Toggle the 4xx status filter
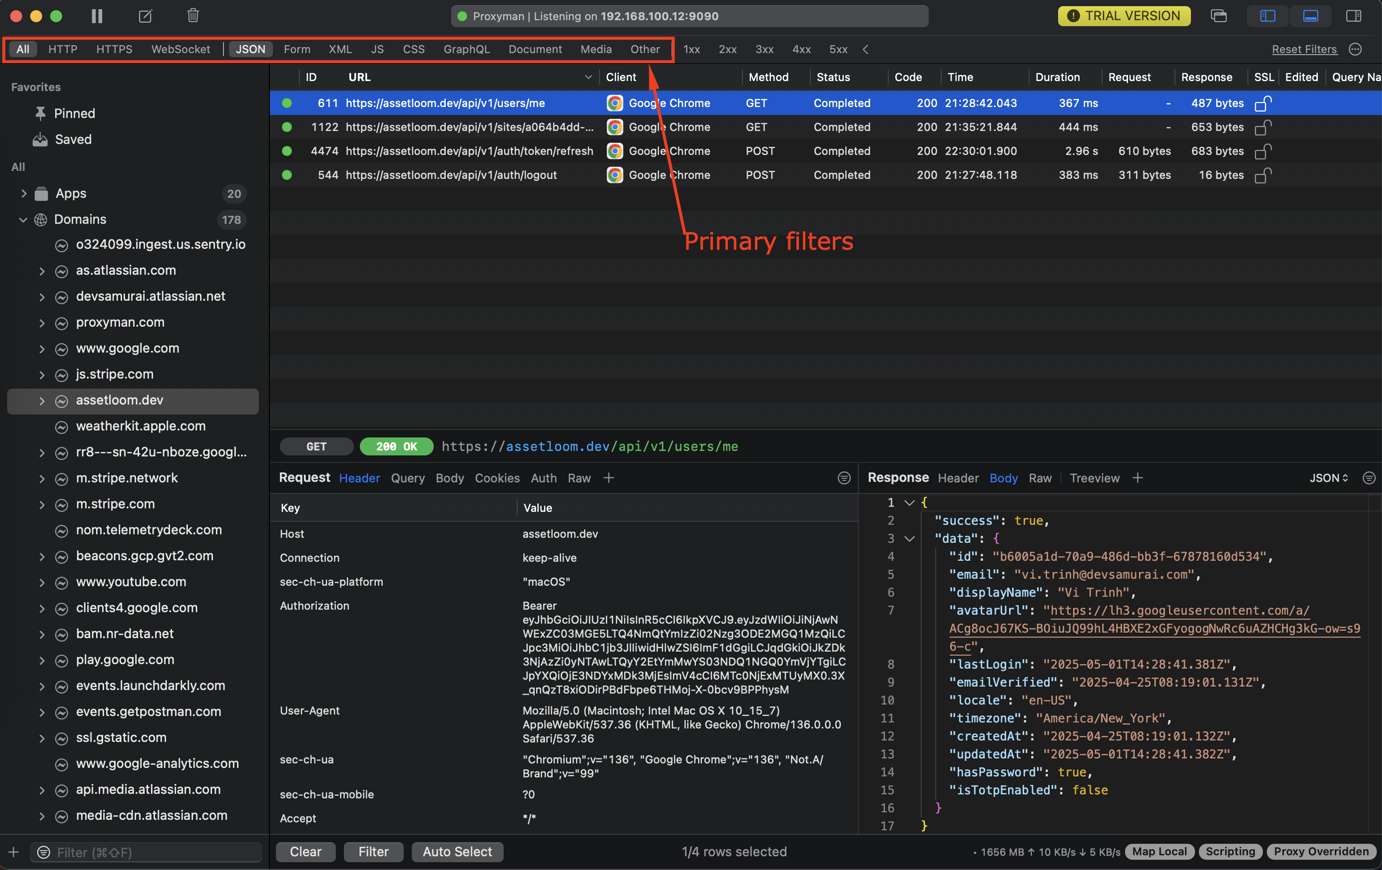 801,49
